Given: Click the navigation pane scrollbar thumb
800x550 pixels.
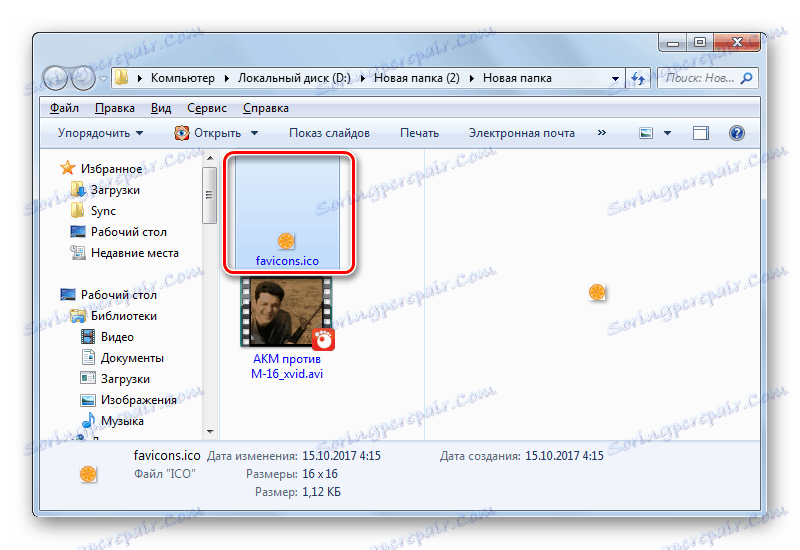Looking at the screenshot, I should point(209,195).
